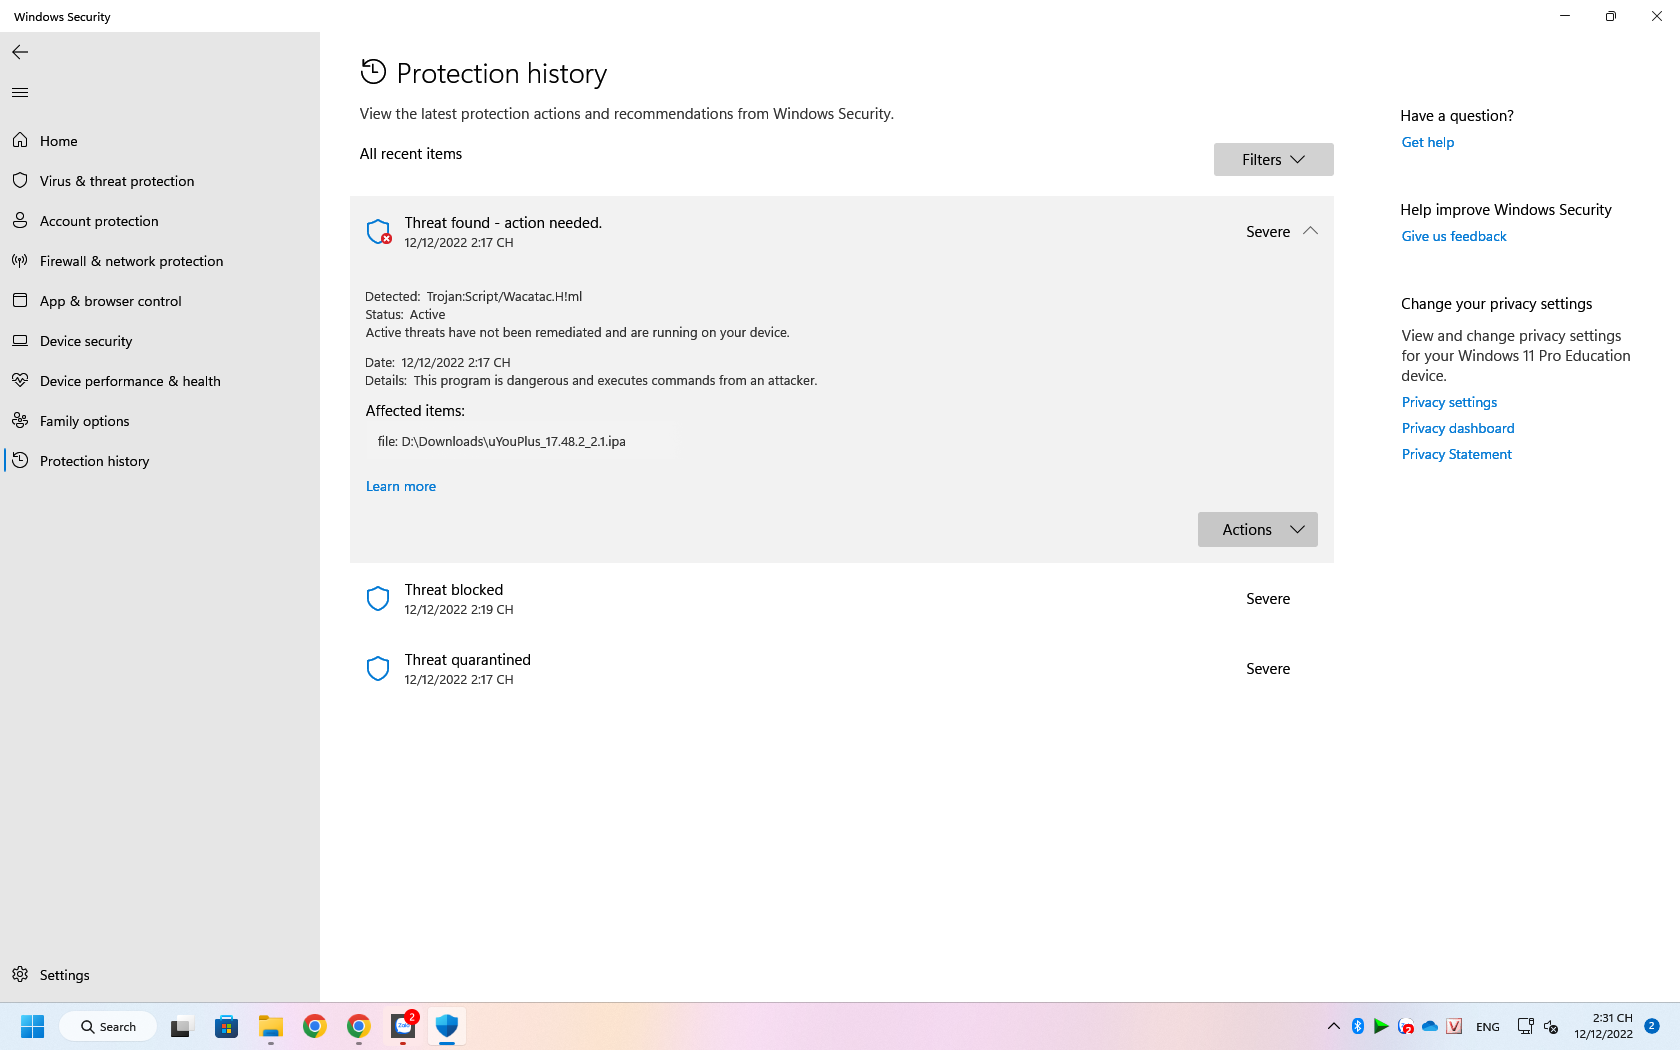The image size is (1680, 1050).
Task: Open clock and date in taskbar
Action: tap(1603, 1026)
